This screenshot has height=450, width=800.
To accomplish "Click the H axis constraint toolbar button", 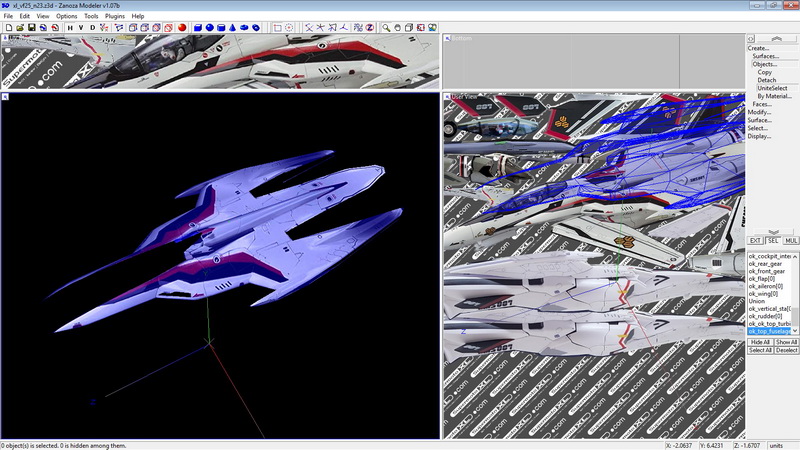I will coord(70,28).
